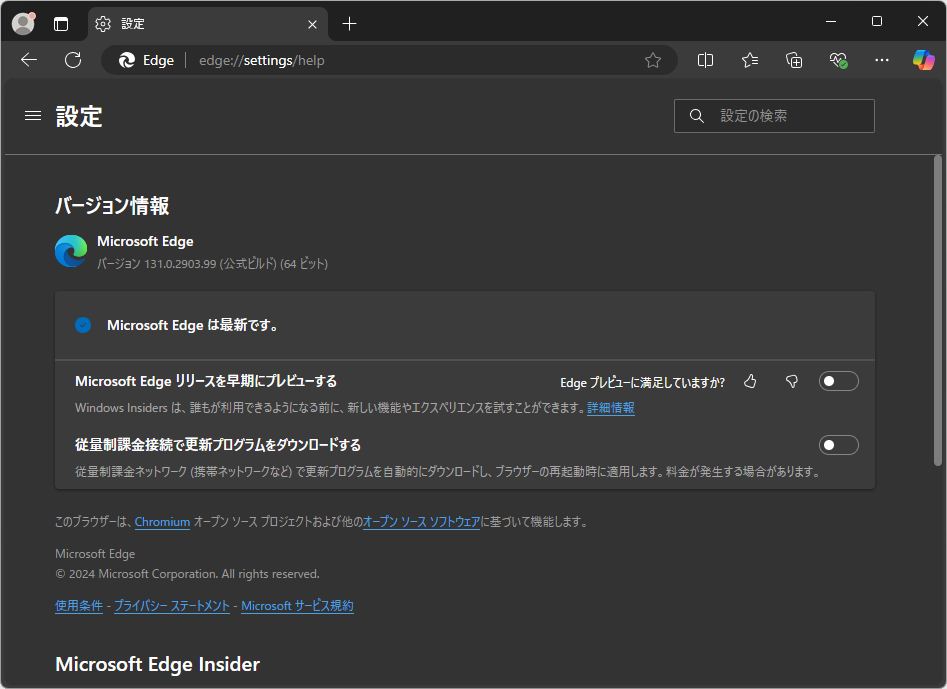Rate Edge preview with the thumbs up icon
The width and height of the screenshot is (947, 689).
[x=750, y=381]
